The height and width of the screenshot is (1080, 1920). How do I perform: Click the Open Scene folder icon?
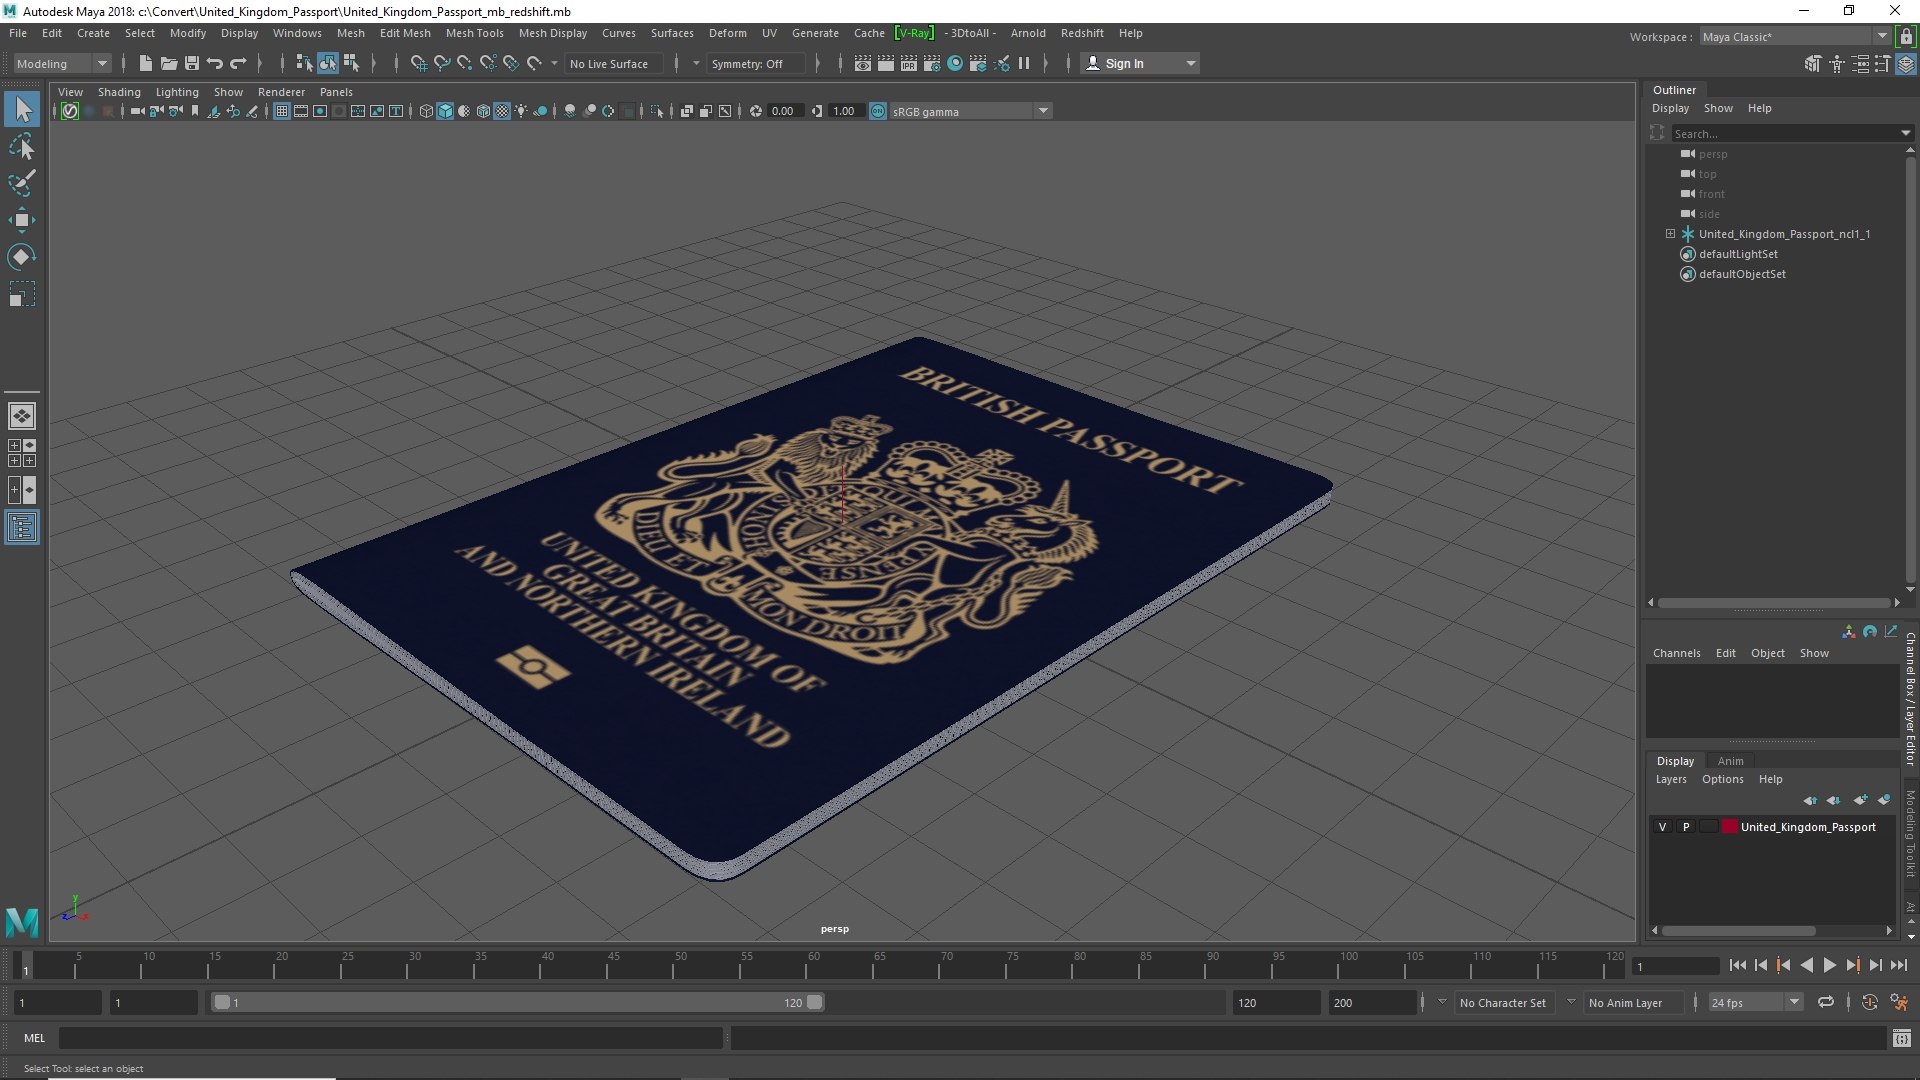coord(168,63)
